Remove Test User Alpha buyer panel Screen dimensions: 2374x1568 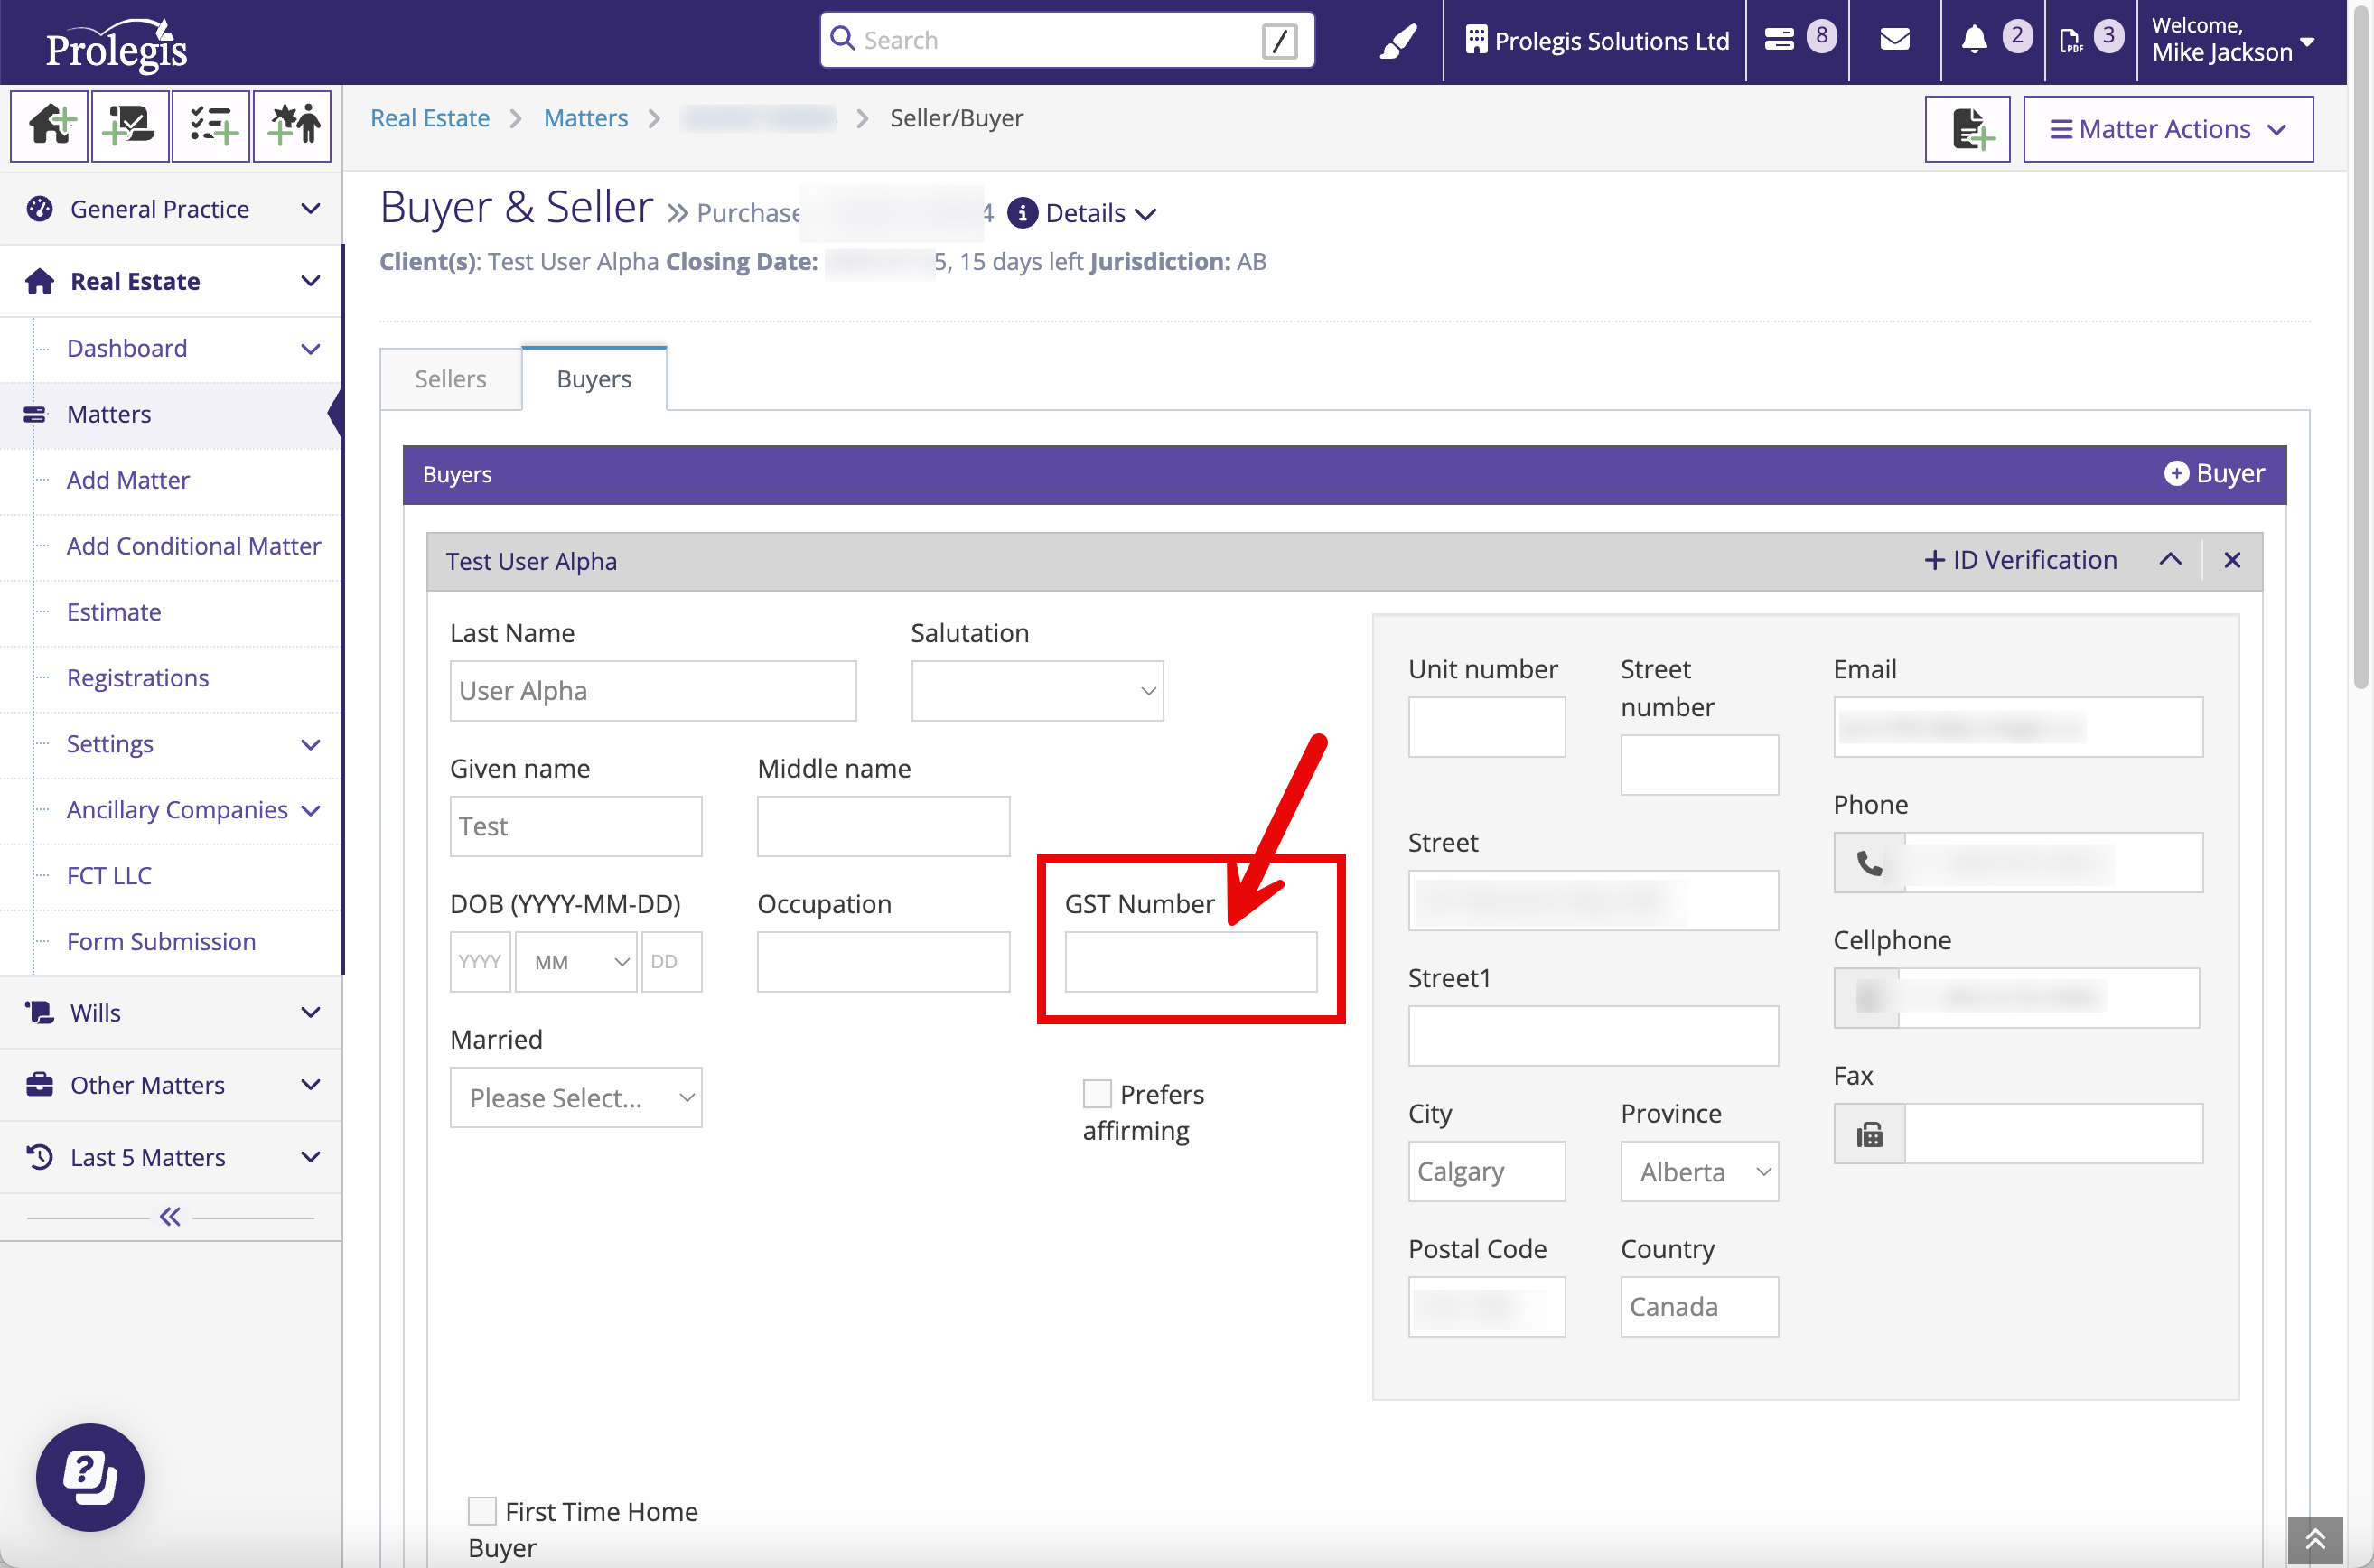(2231, 560)
